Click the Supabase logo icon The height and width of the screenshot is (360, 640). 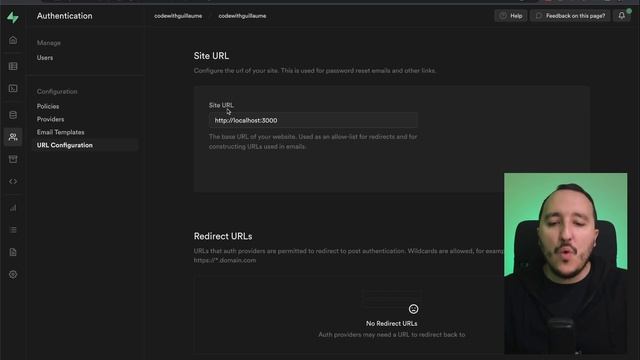click(13, 17)
